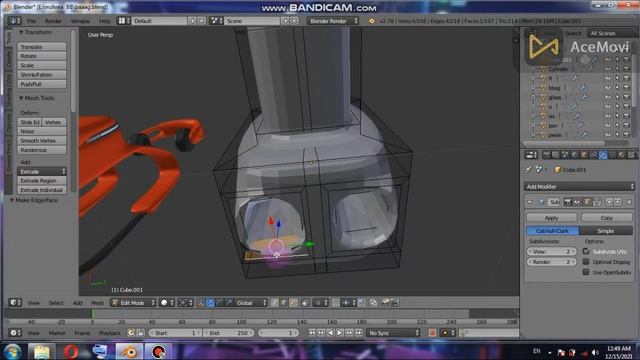Open the Global orientation dropdown
The height and width of the screenshot is (360, 640).
click(x=251, y=302)
